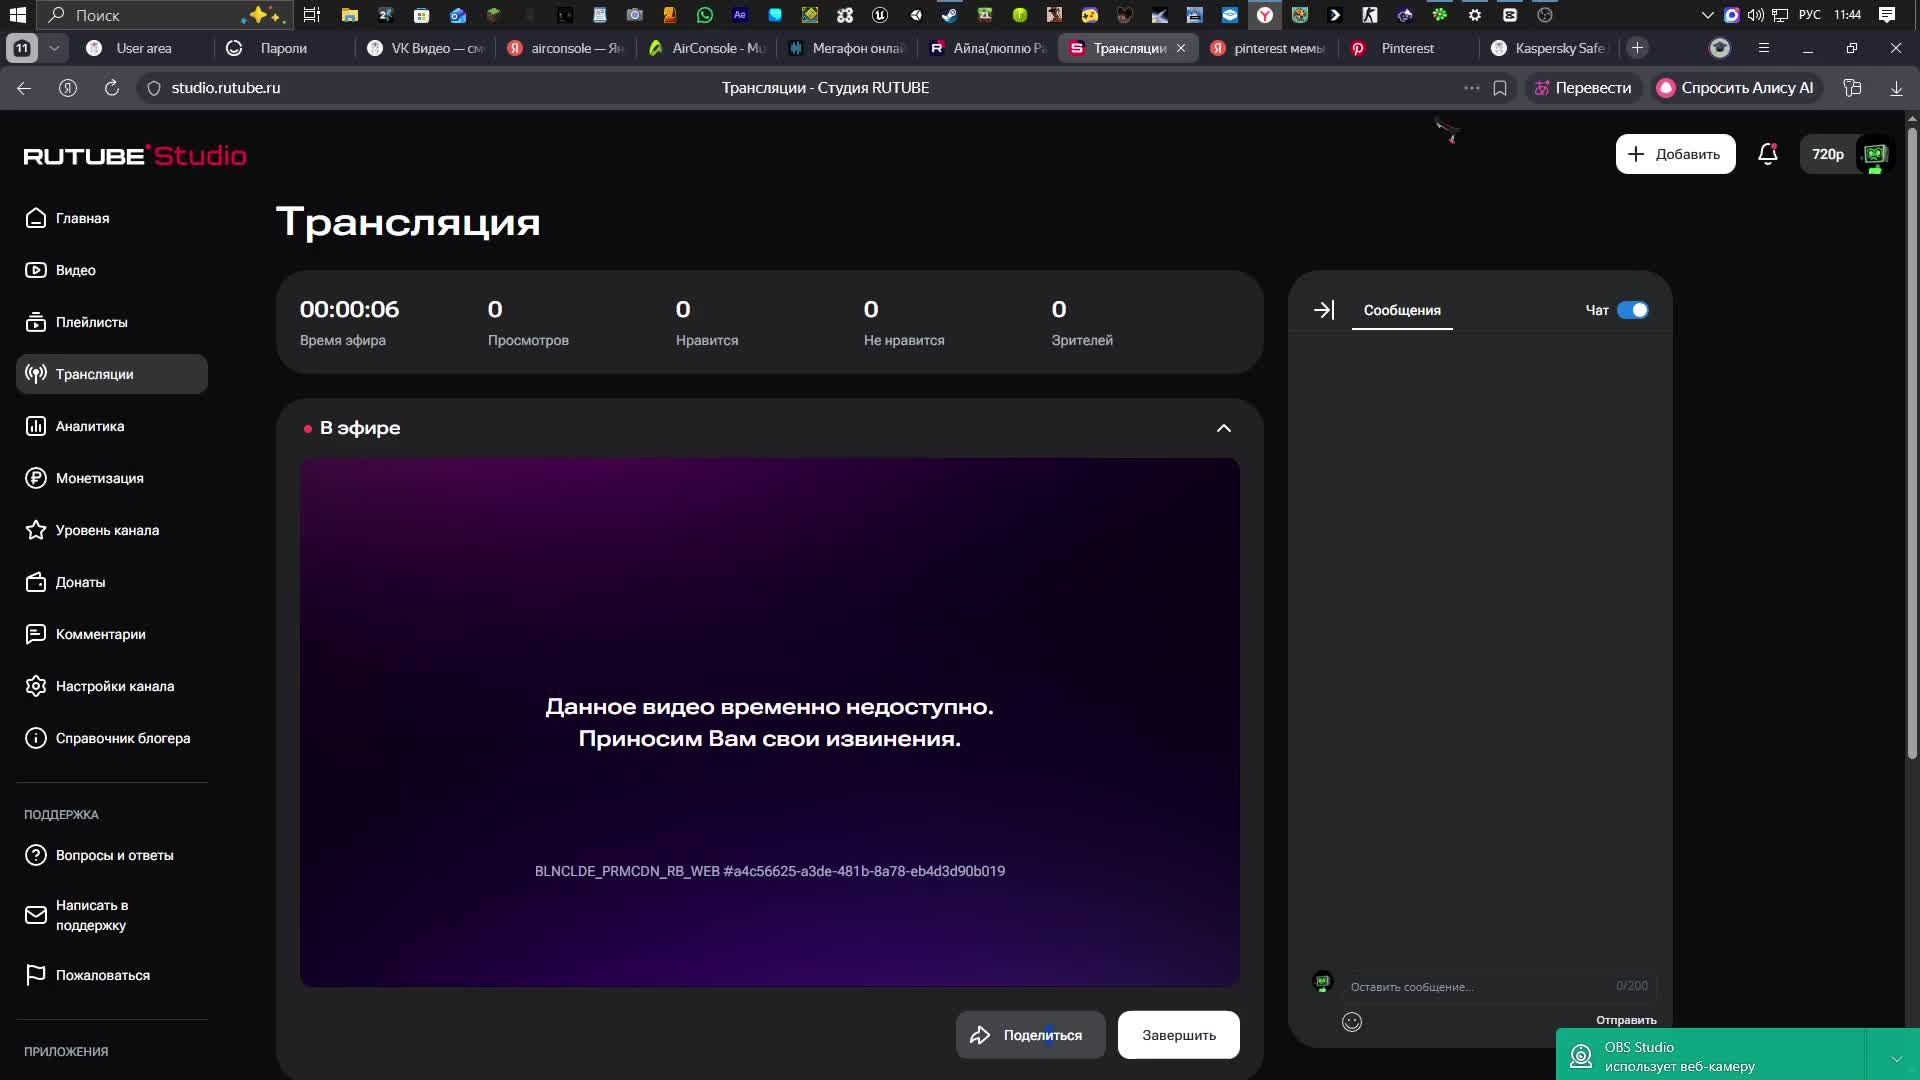This screenshot has width=1920, height=1080.
Task: Click Перевести in the browser toolbar
Action: click(x=1583, y=88)
